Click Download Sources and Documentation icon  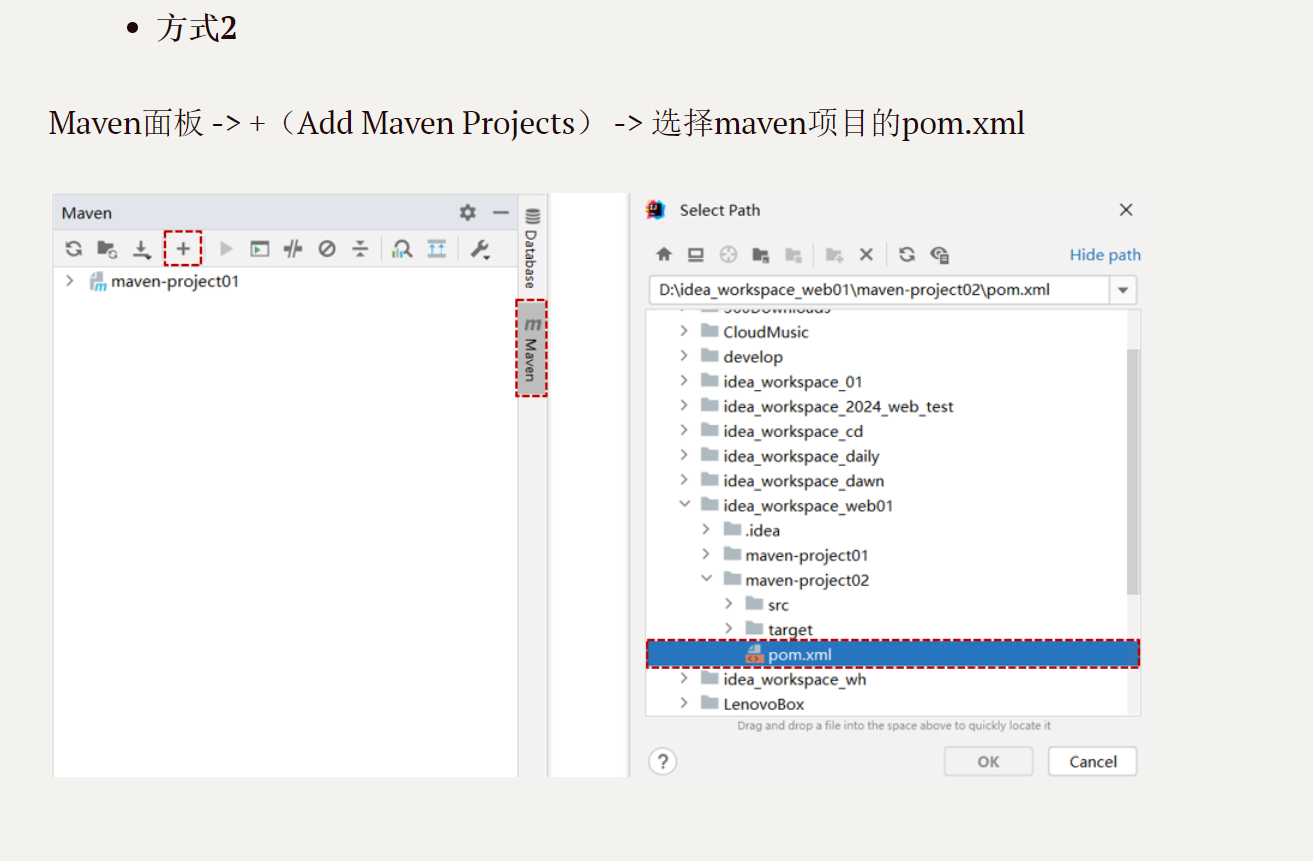point(142,249)
